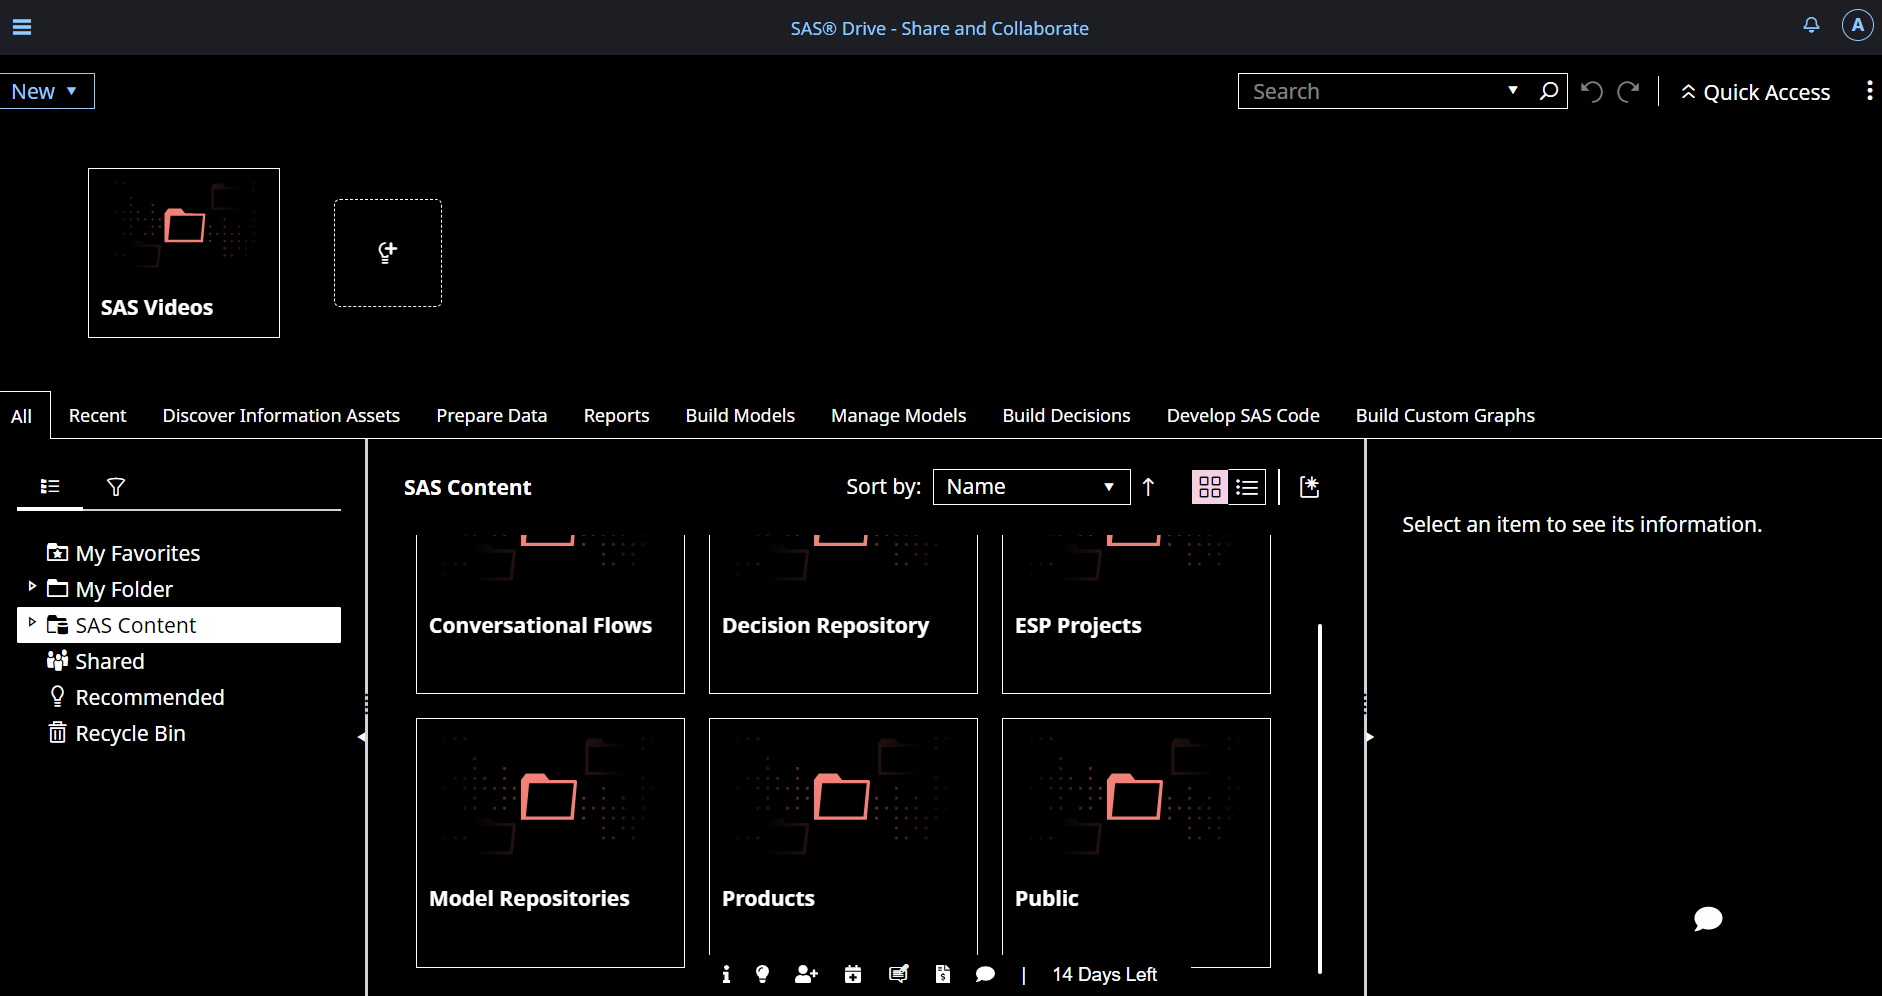This screenshot has width=1882, height=996.
Task: Click the feedback note icon in trial bar
Action: tap(898, 974)
